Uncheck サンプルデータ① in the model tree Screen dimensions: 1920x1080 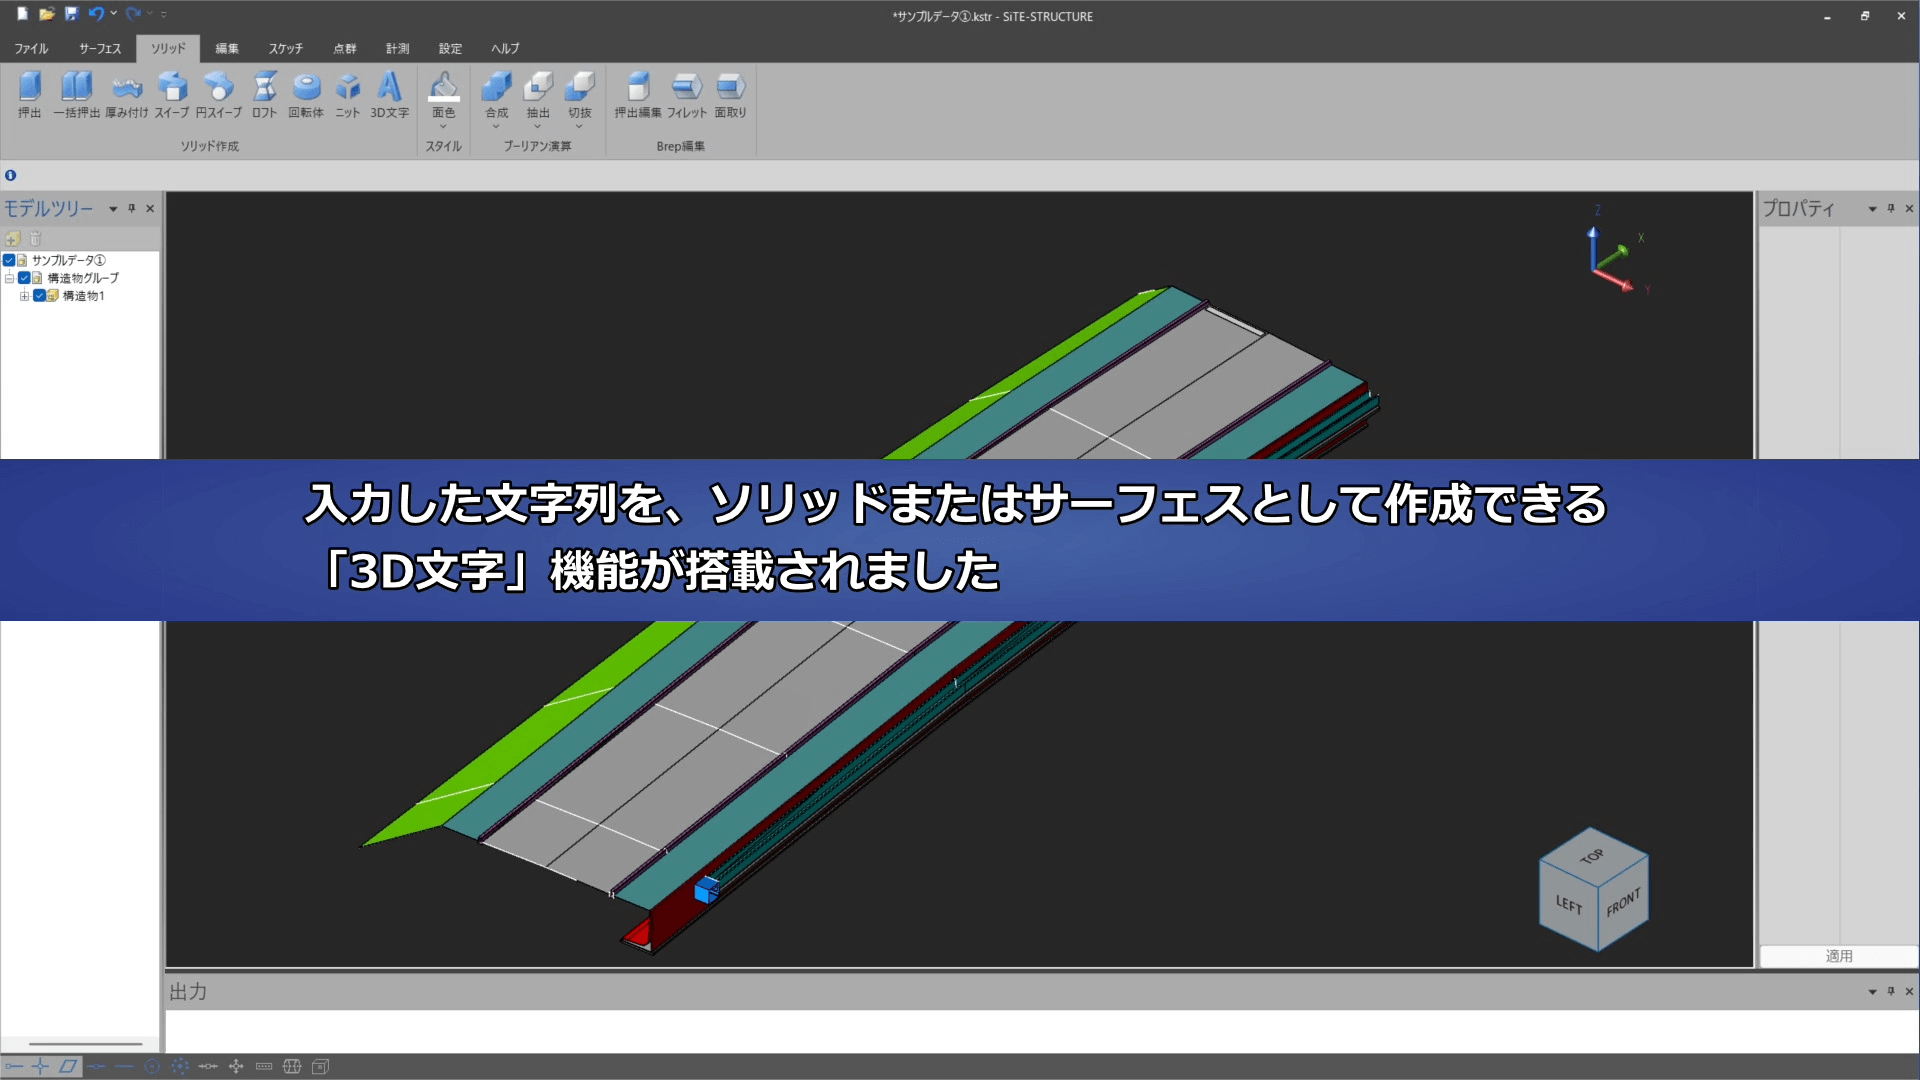(x=9, y=260)
